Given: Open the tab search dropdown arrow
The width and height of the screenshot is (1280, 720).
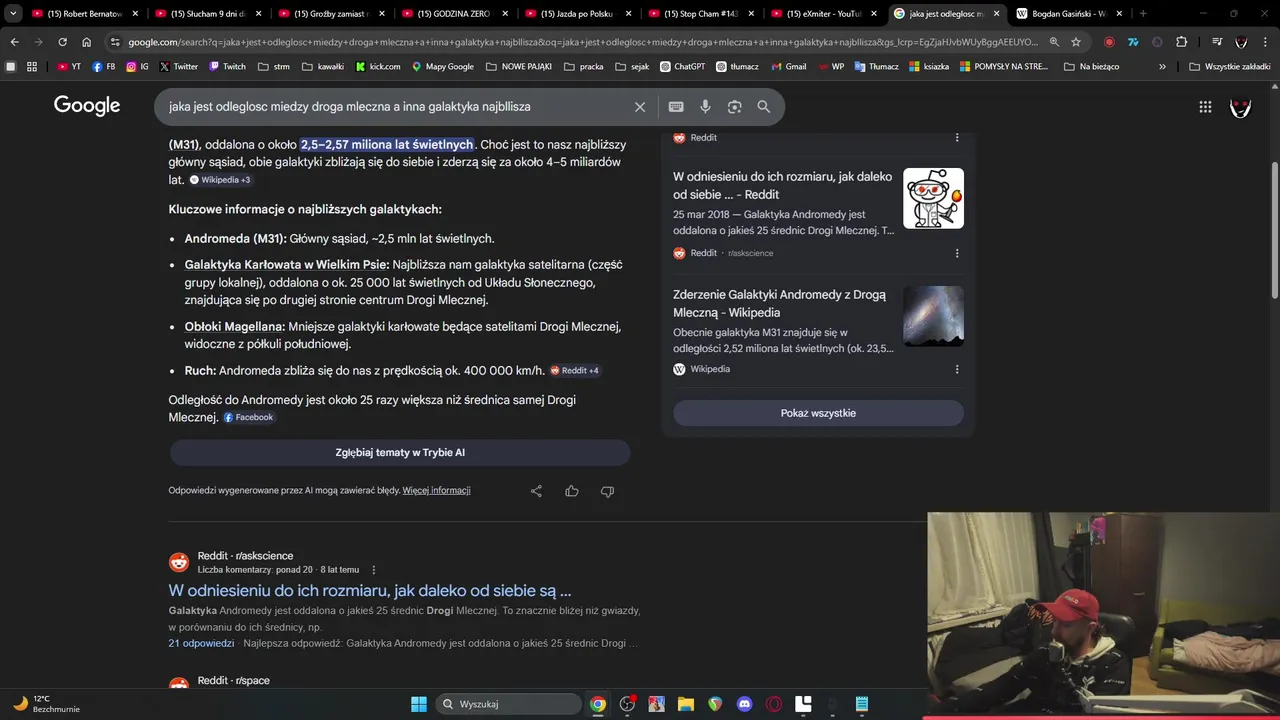Looking at the screenshot, I should coord(13,14).
